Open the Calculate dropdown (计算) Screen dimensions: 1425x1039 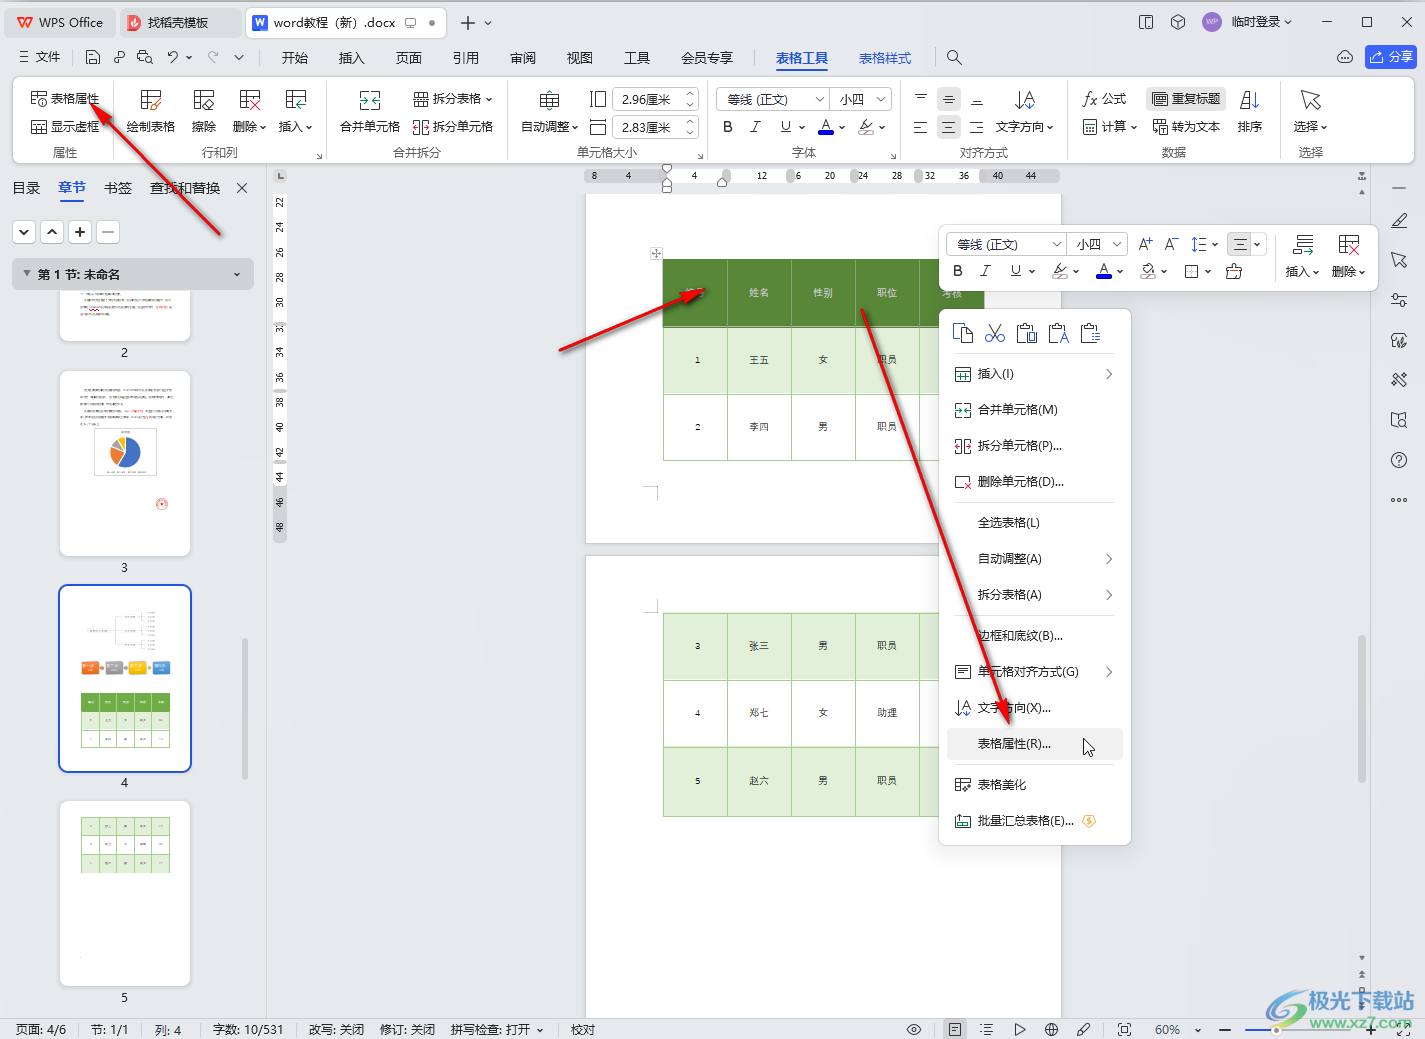tap(1110, 126)
